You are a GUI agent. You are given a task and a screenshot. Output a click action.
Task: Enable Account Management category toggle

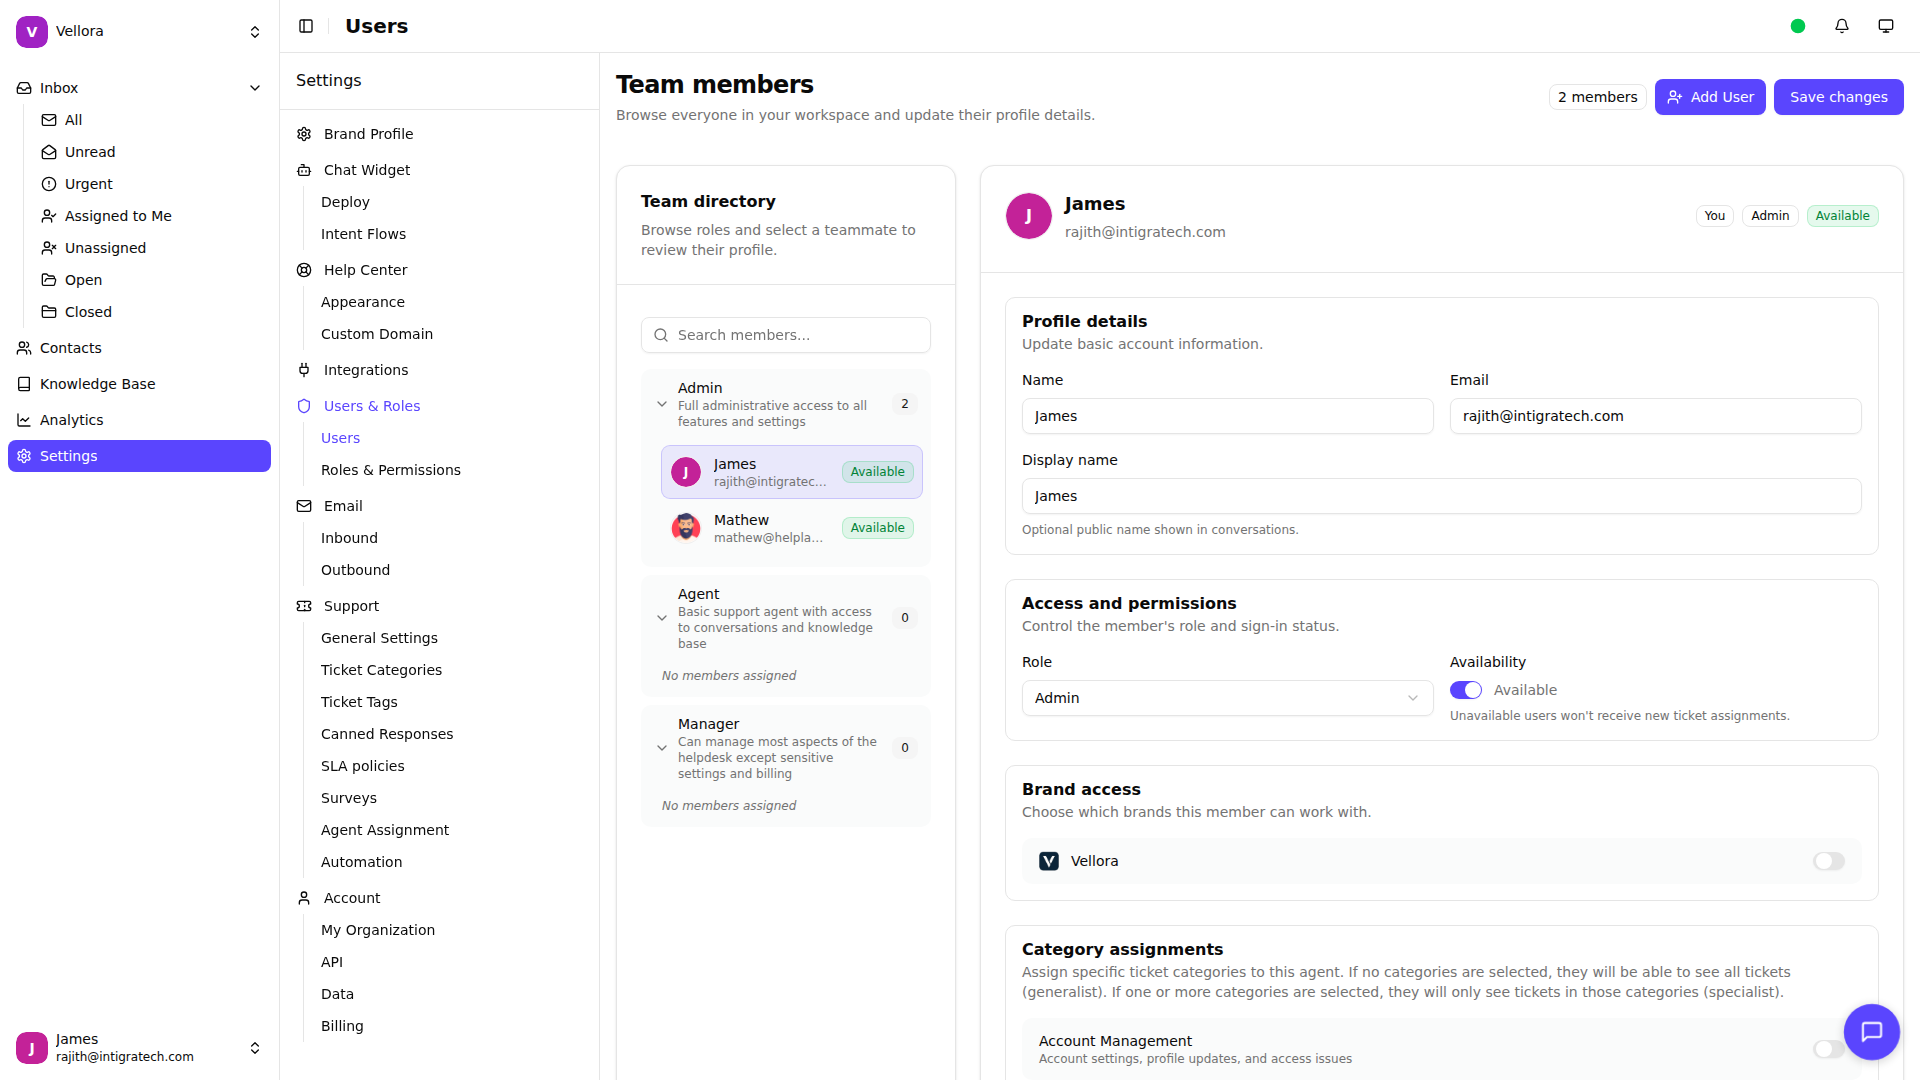tap(1828, 1049)
